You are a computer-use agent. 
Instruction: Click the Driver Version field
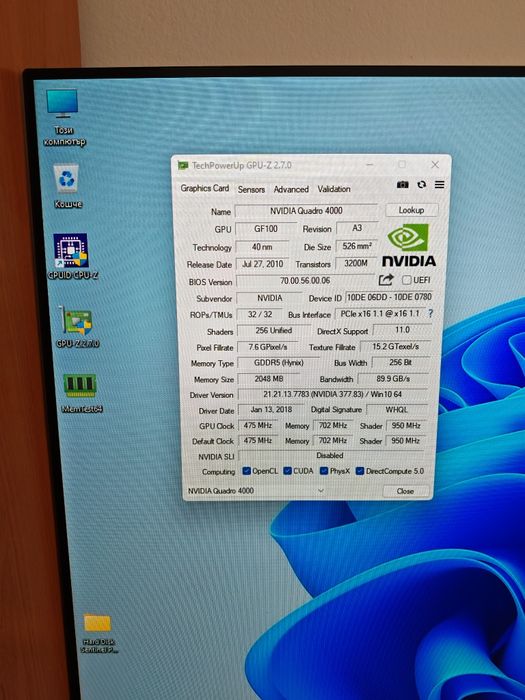tap(333, 394)
